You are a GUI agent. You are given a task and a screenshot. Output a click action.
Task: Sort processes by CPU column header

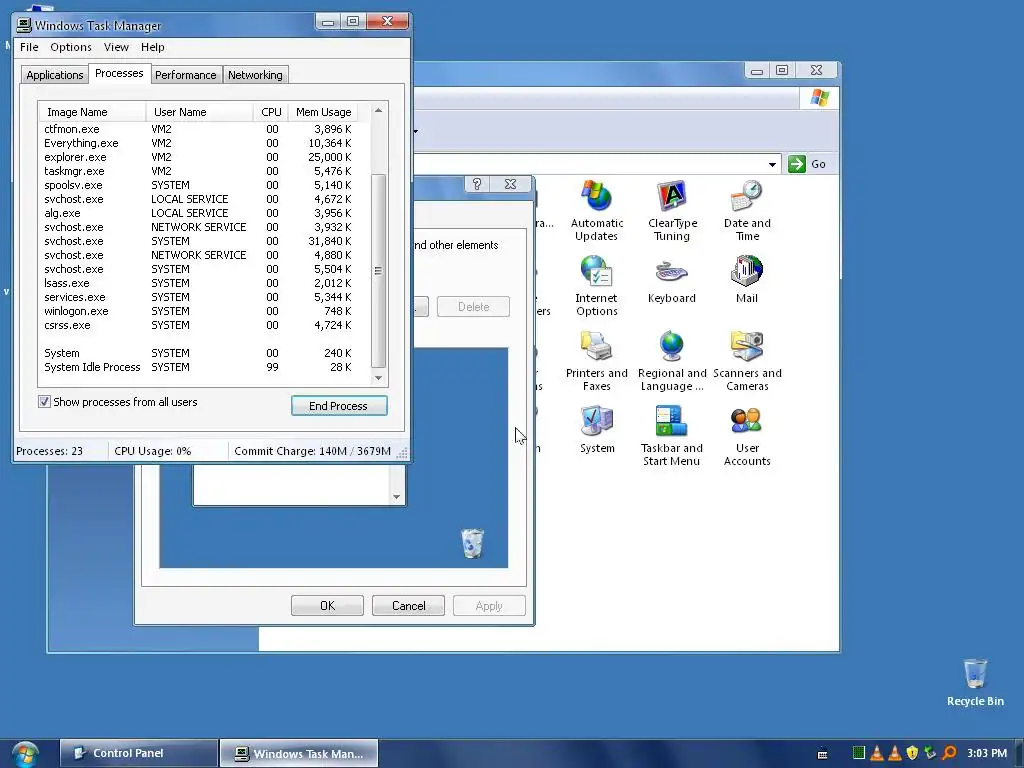(x=270, y=112)
